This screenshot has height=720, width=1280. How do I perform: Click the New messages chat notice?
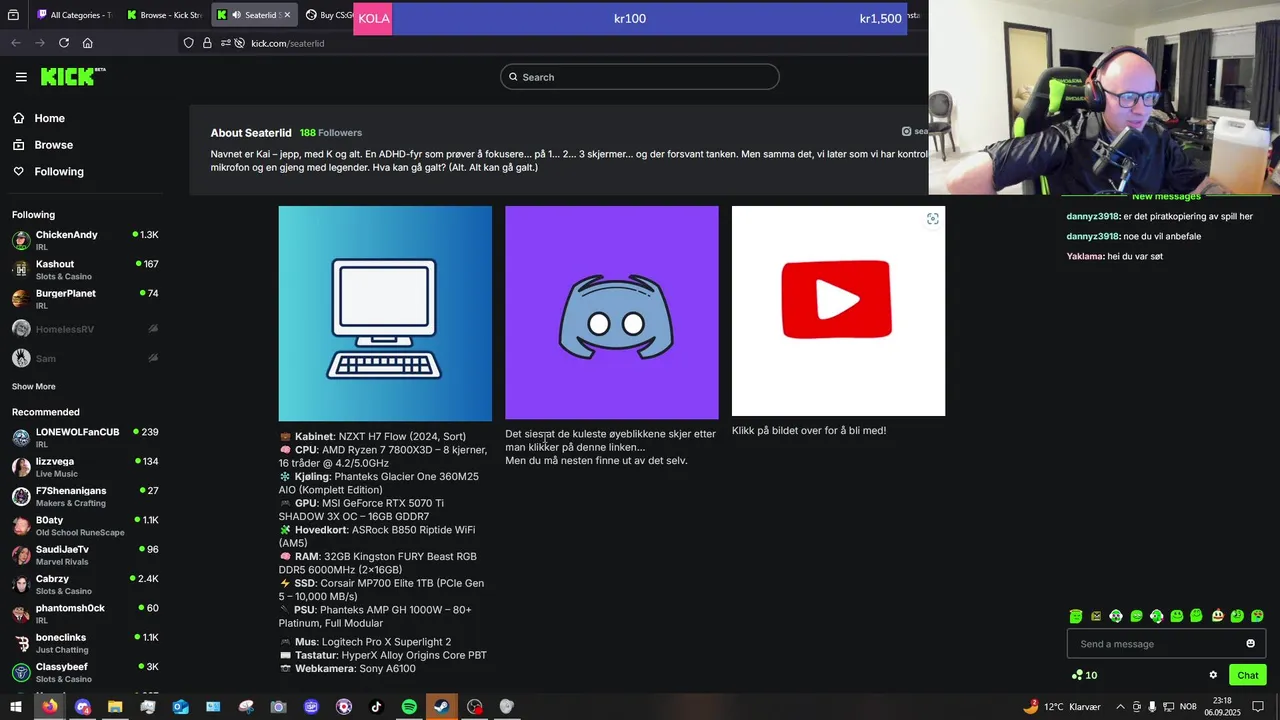(x=1166, y=197)
